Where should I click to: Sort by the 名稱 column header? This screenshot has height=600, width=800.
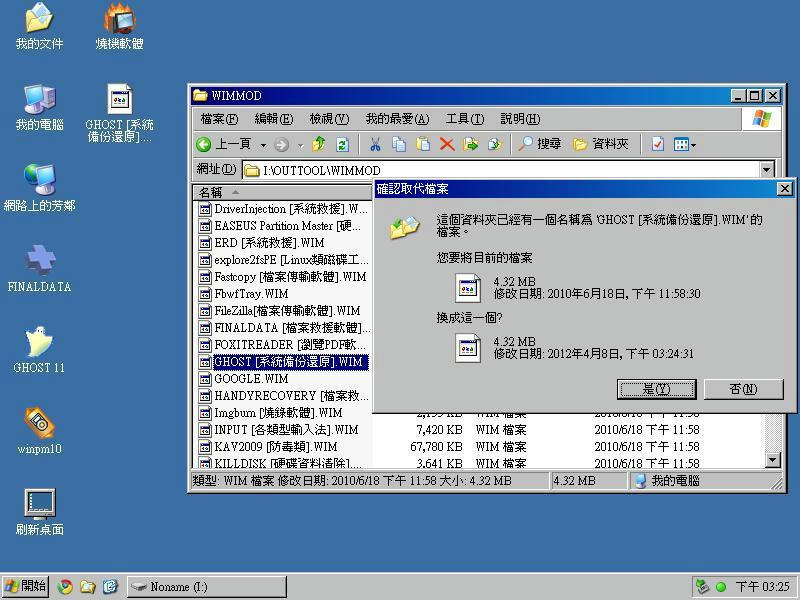(x=282, y=192)
